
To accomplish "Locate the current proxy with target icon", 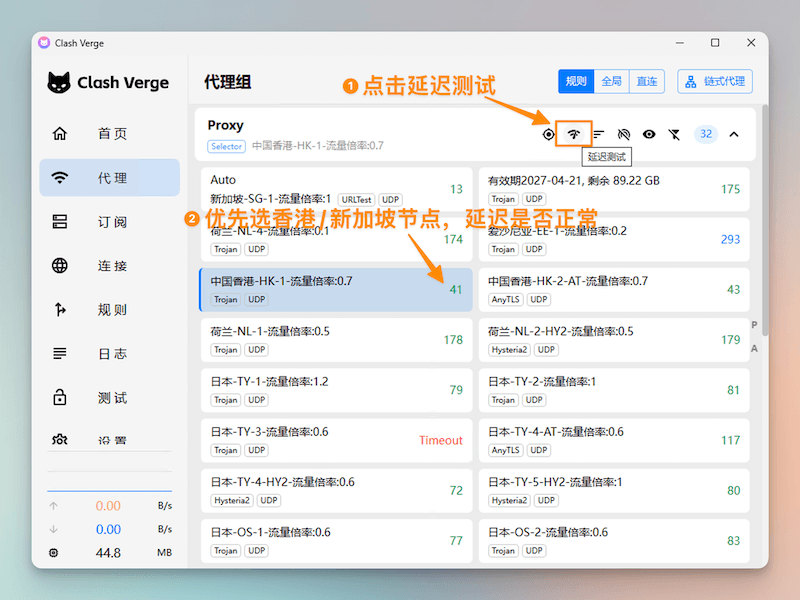I will point(548,134).
